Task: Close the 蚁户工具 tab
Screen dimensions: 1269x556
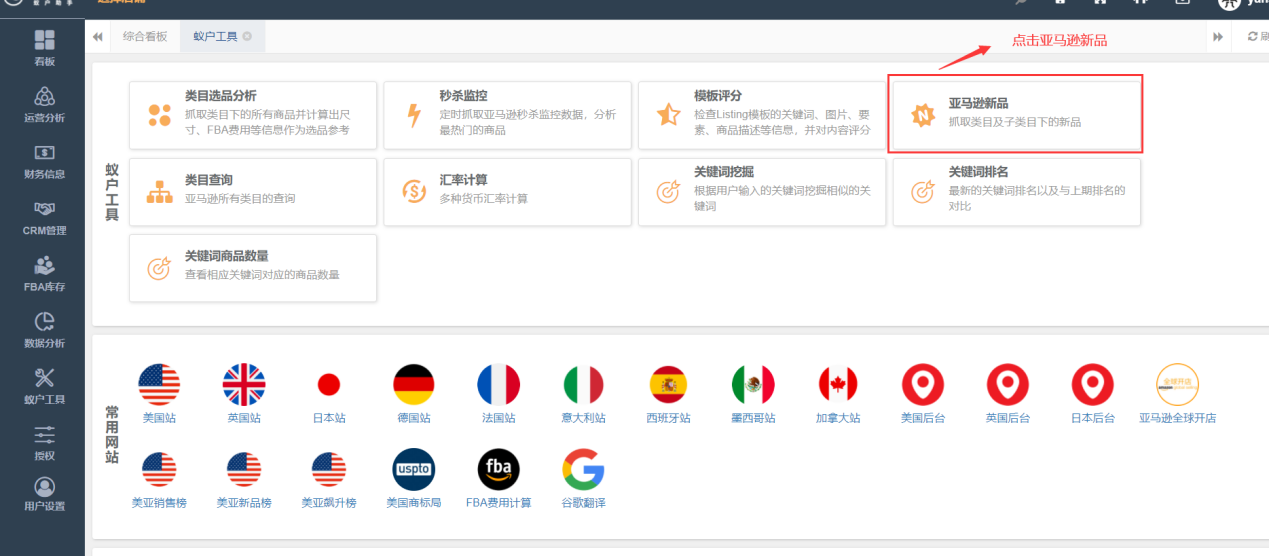Action: (x=247, y=36)
